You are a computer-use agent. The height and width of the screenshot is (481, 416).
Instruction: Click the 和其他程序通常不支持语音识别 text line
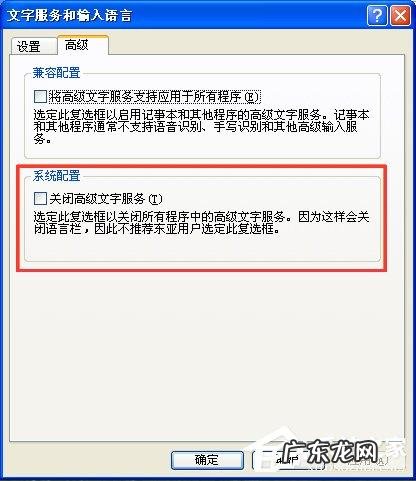[x=195, y=127]
